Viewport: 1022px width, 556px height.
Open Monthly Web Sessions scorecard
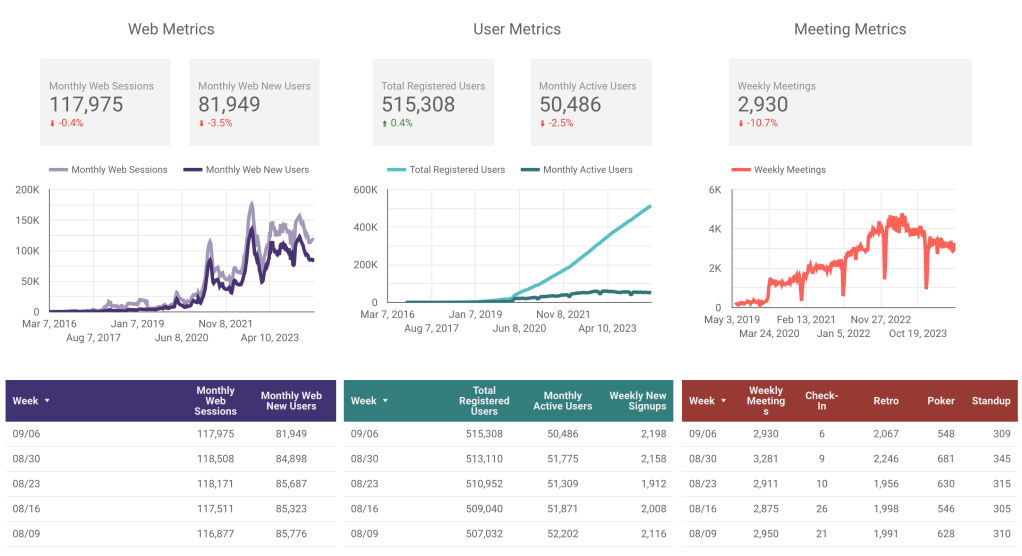pyautogui.click(x=105, y=102)
